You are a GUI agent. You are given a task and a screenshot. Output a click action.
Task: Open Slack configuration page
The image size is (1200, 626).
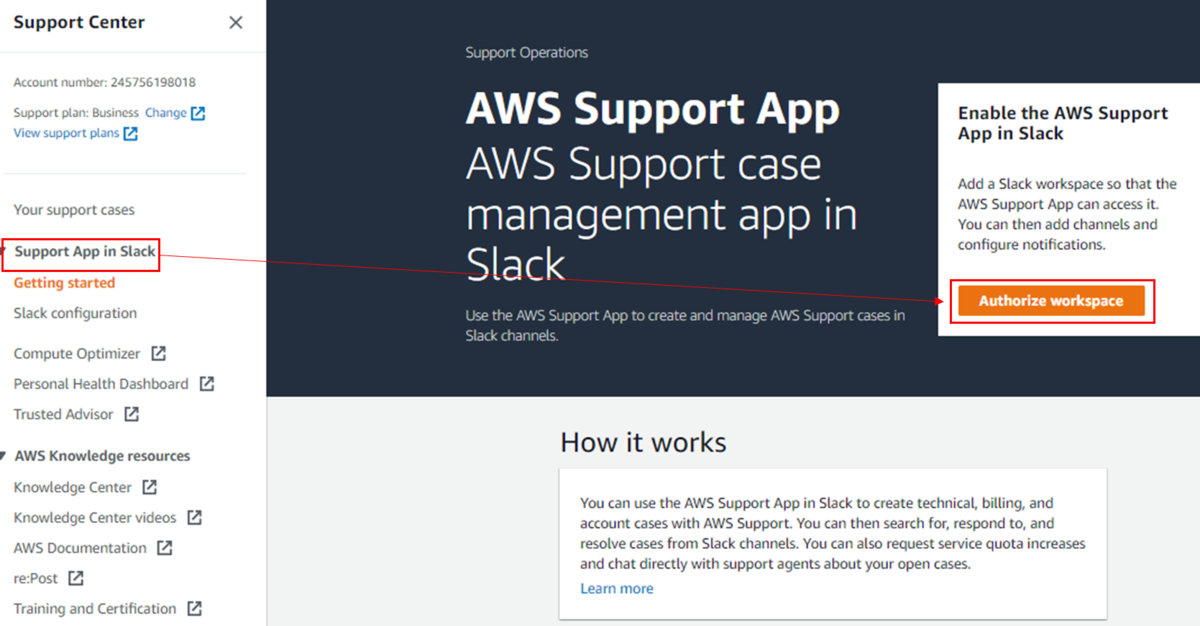(75, 313)
